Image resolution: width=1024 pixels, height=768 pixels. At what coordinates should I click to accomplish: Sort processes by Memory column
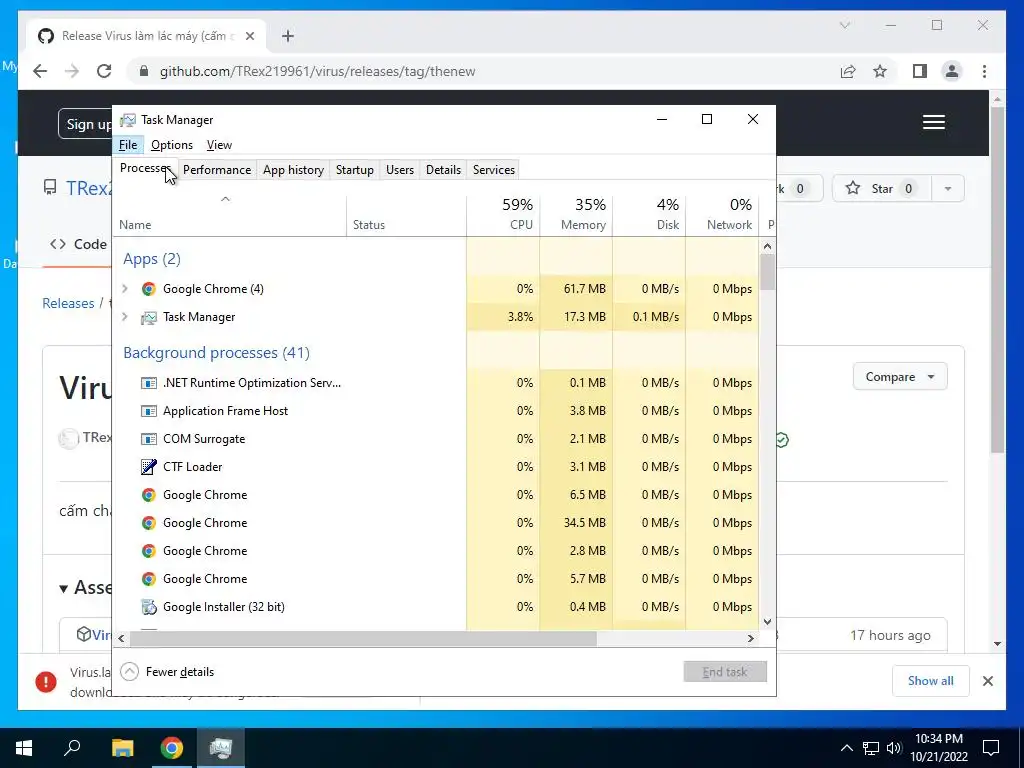pyautogui.click(x=577, y=214)
